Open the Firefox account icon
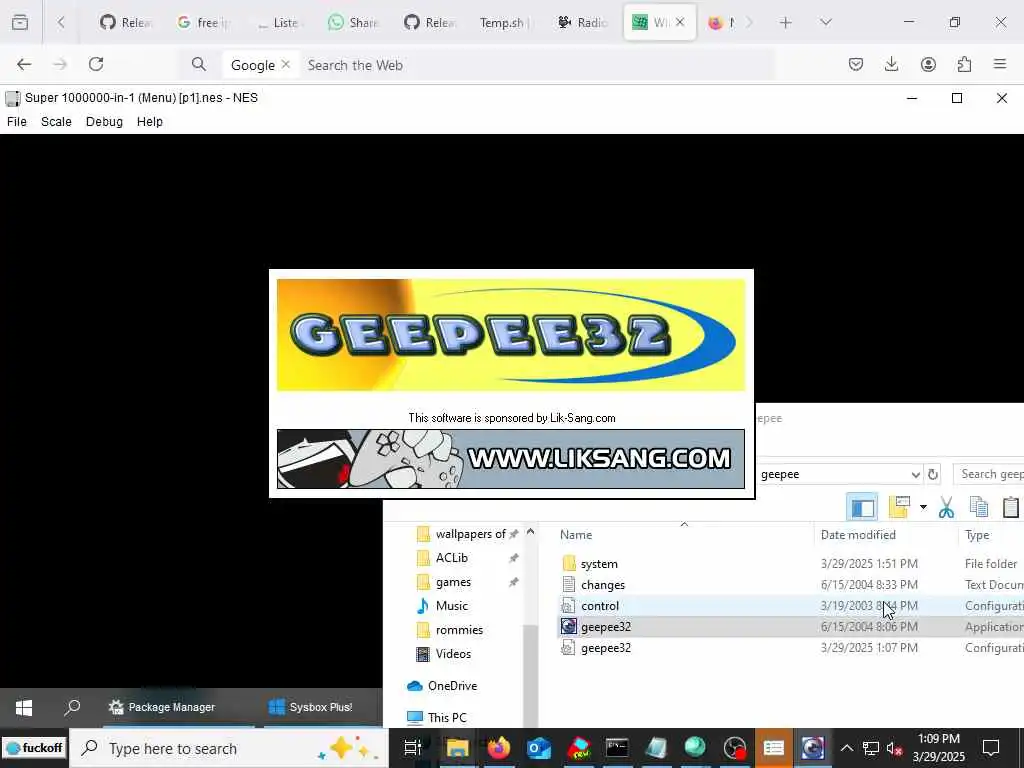The image size is (1024, 768). (928, 64)
